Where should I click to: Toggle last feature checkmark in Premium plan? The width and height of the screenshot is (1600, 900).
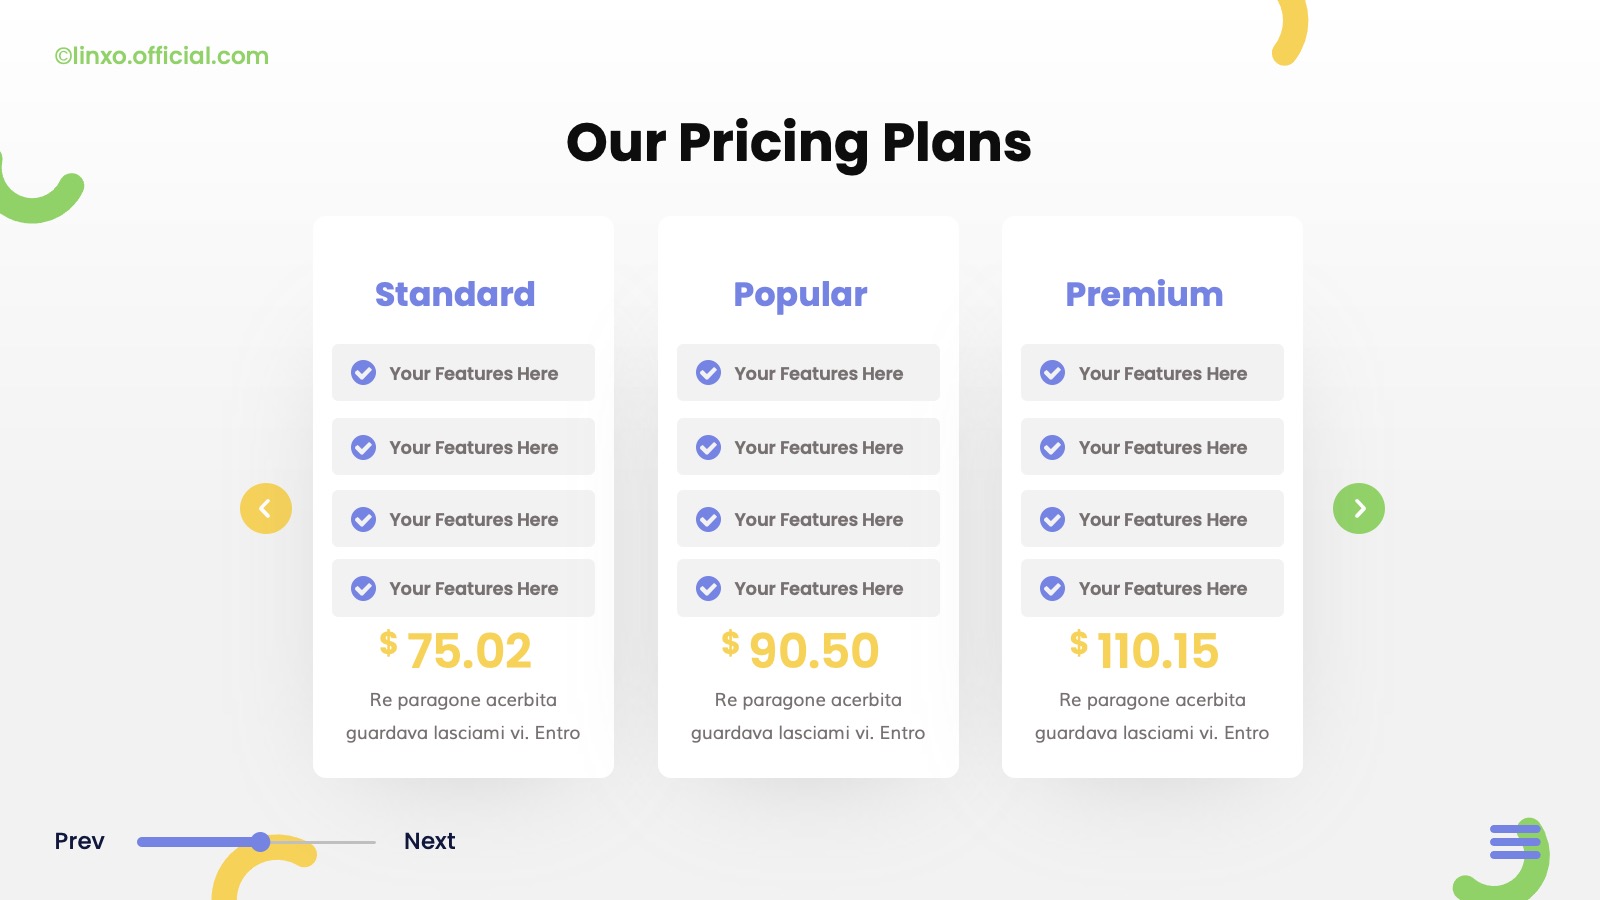pyautogui.click(x=1053, y=588)
